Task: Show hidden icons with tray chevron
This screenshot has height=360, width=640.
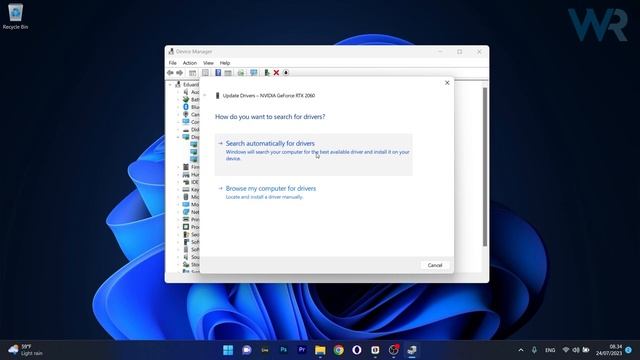Action: tap(521, 350)
